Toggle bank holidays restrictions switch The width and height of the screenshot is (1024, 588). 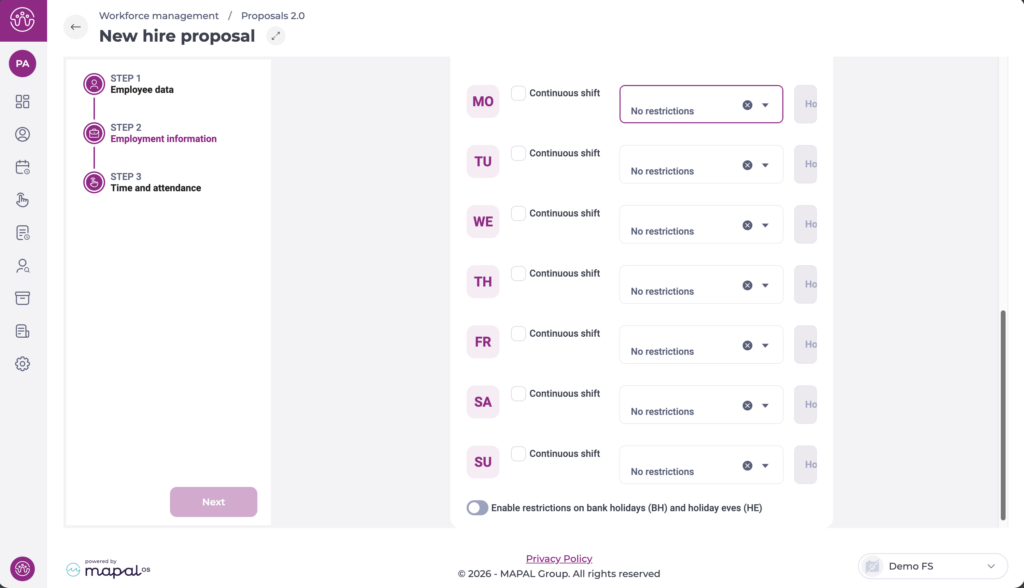(x=477, y=508)
